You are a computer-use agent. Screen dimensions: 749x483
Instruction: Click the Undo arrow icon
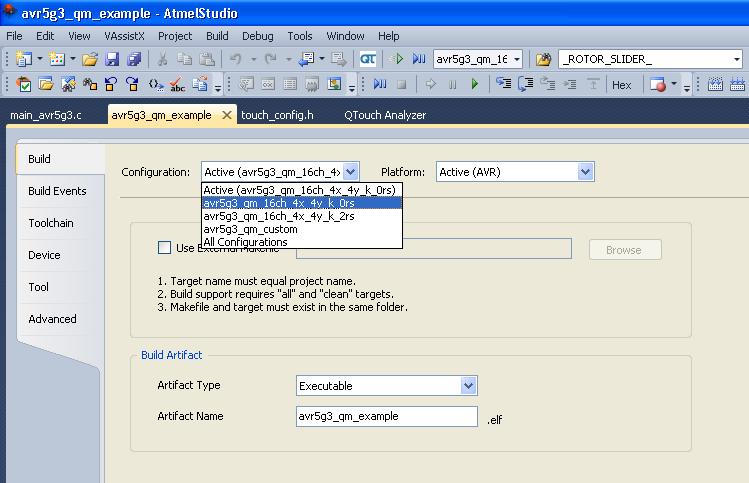(235, 59)
